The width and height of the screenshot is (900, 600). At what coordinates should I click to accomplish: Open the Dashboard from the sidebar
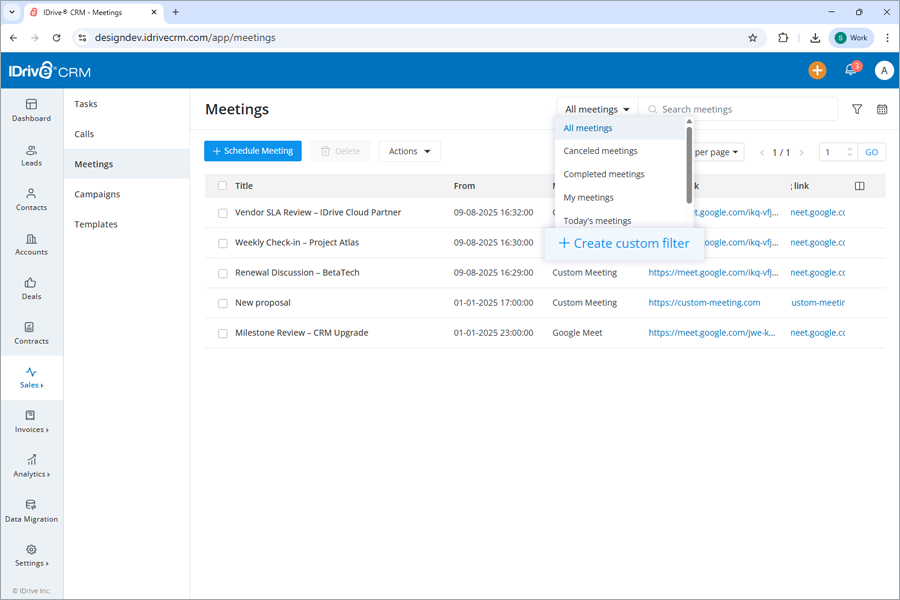point(31,110)
